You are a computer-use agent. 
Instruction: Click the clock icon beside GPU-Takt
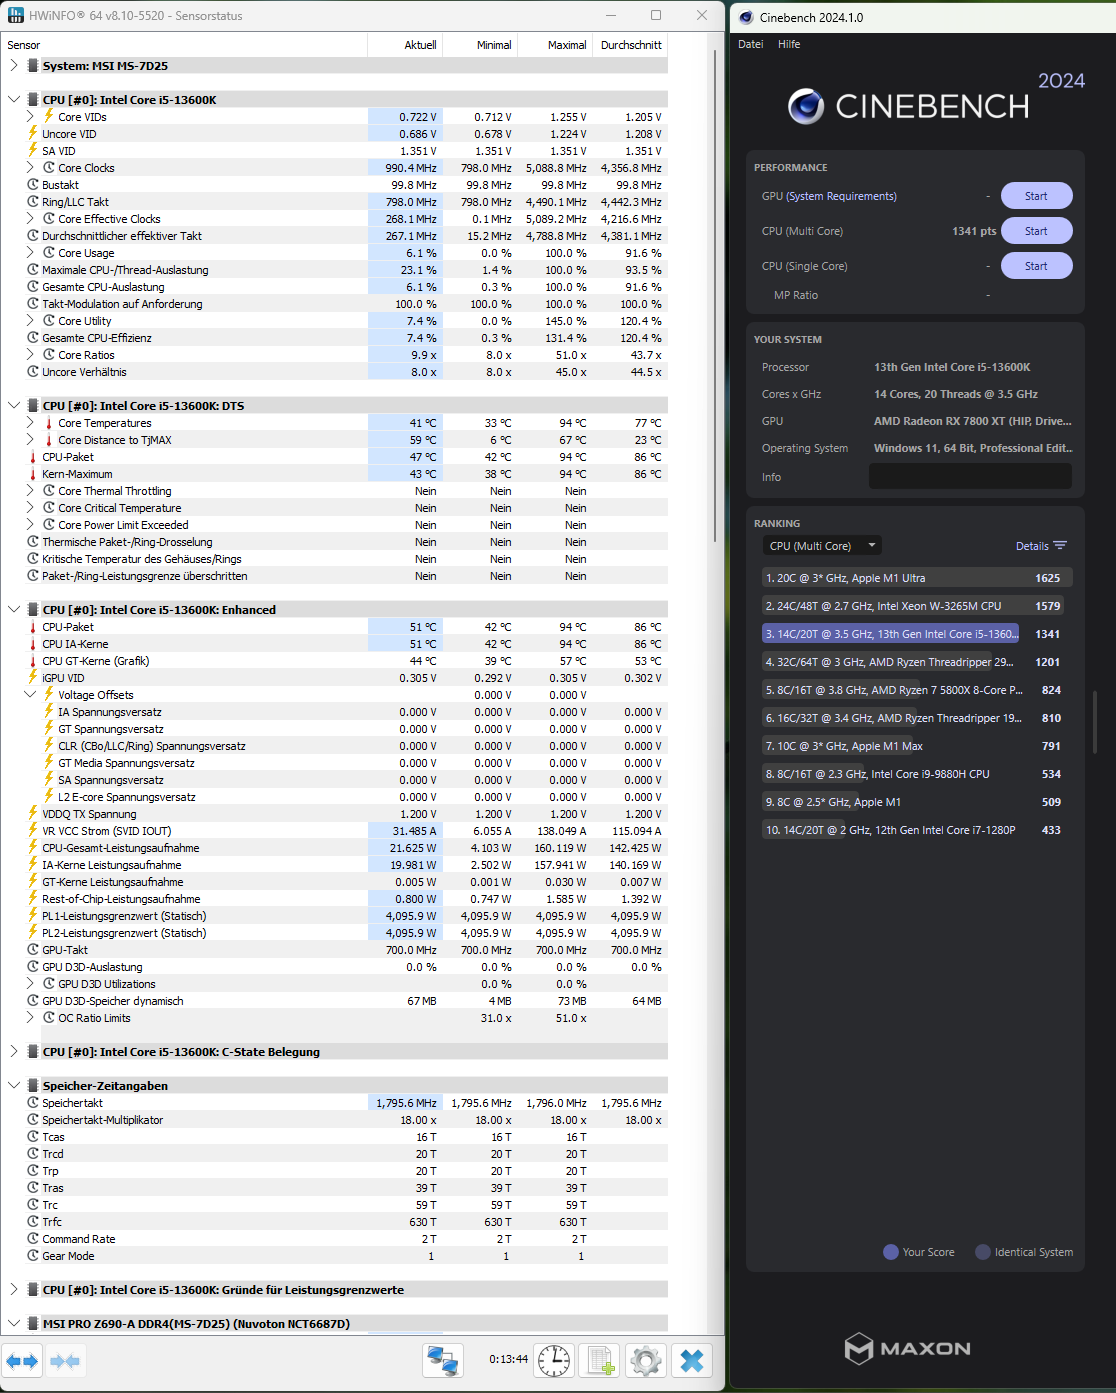33,950
